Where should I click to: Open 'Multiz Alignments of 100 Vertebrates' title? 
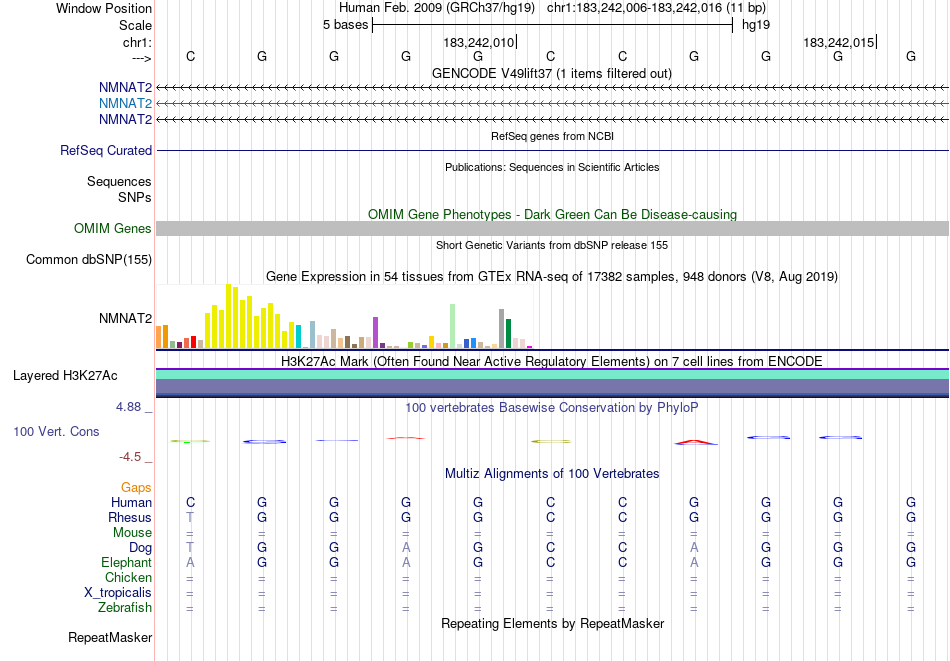552,473
